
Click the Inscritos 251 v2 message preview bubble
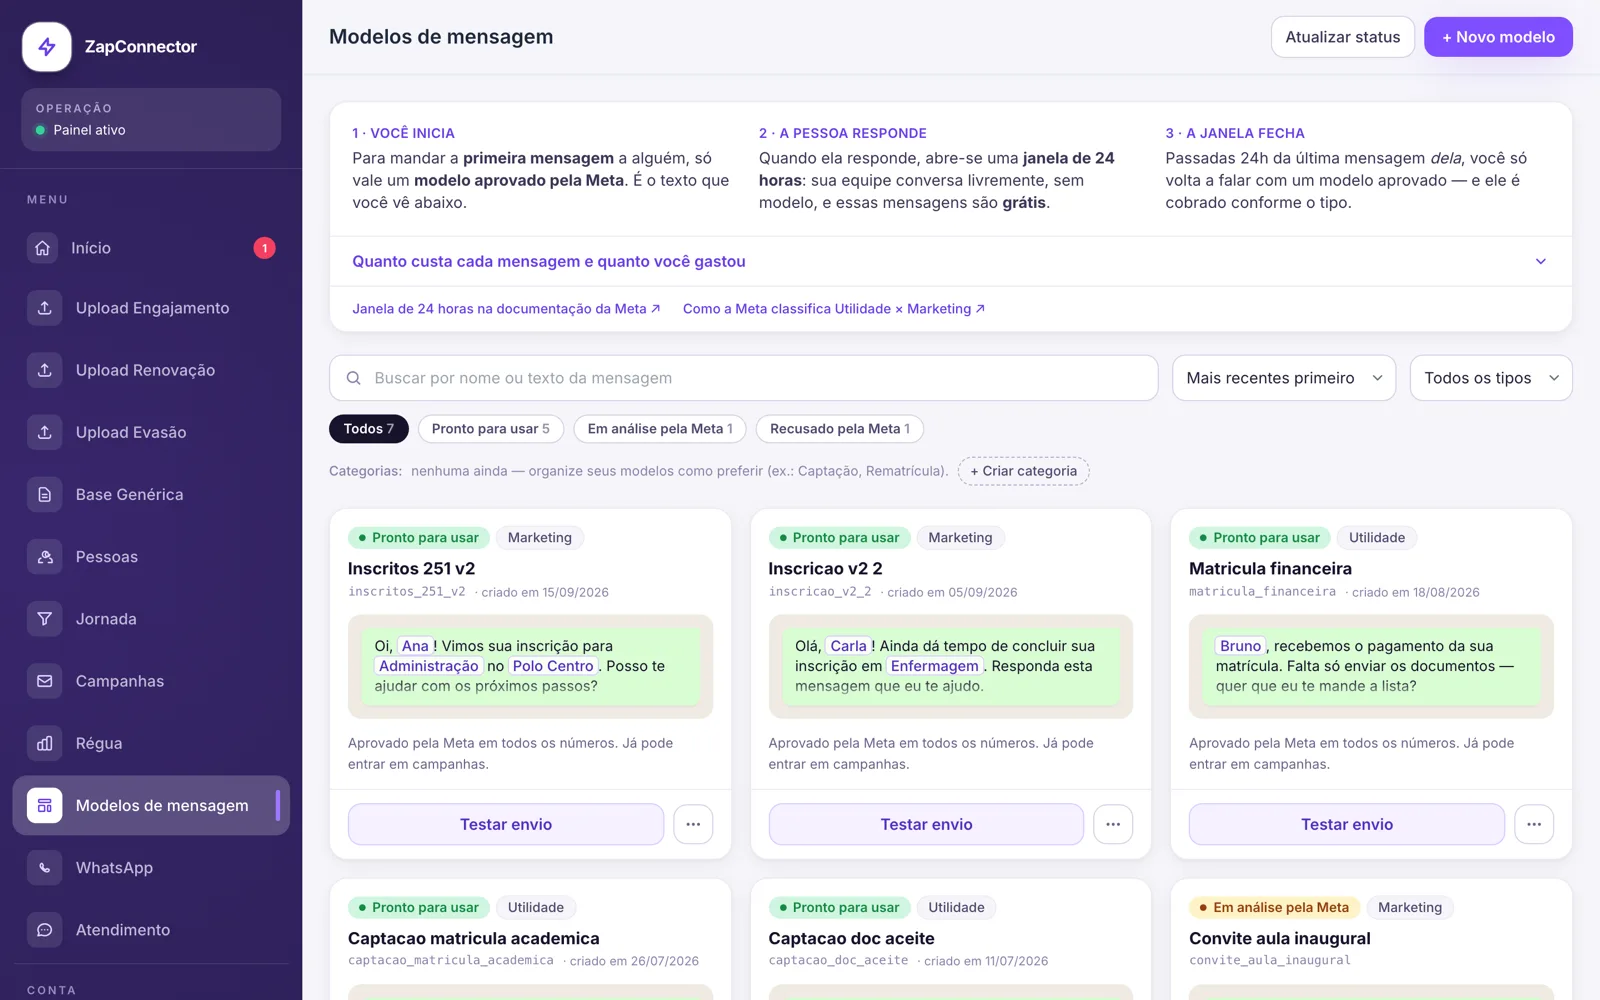(530, 666)
